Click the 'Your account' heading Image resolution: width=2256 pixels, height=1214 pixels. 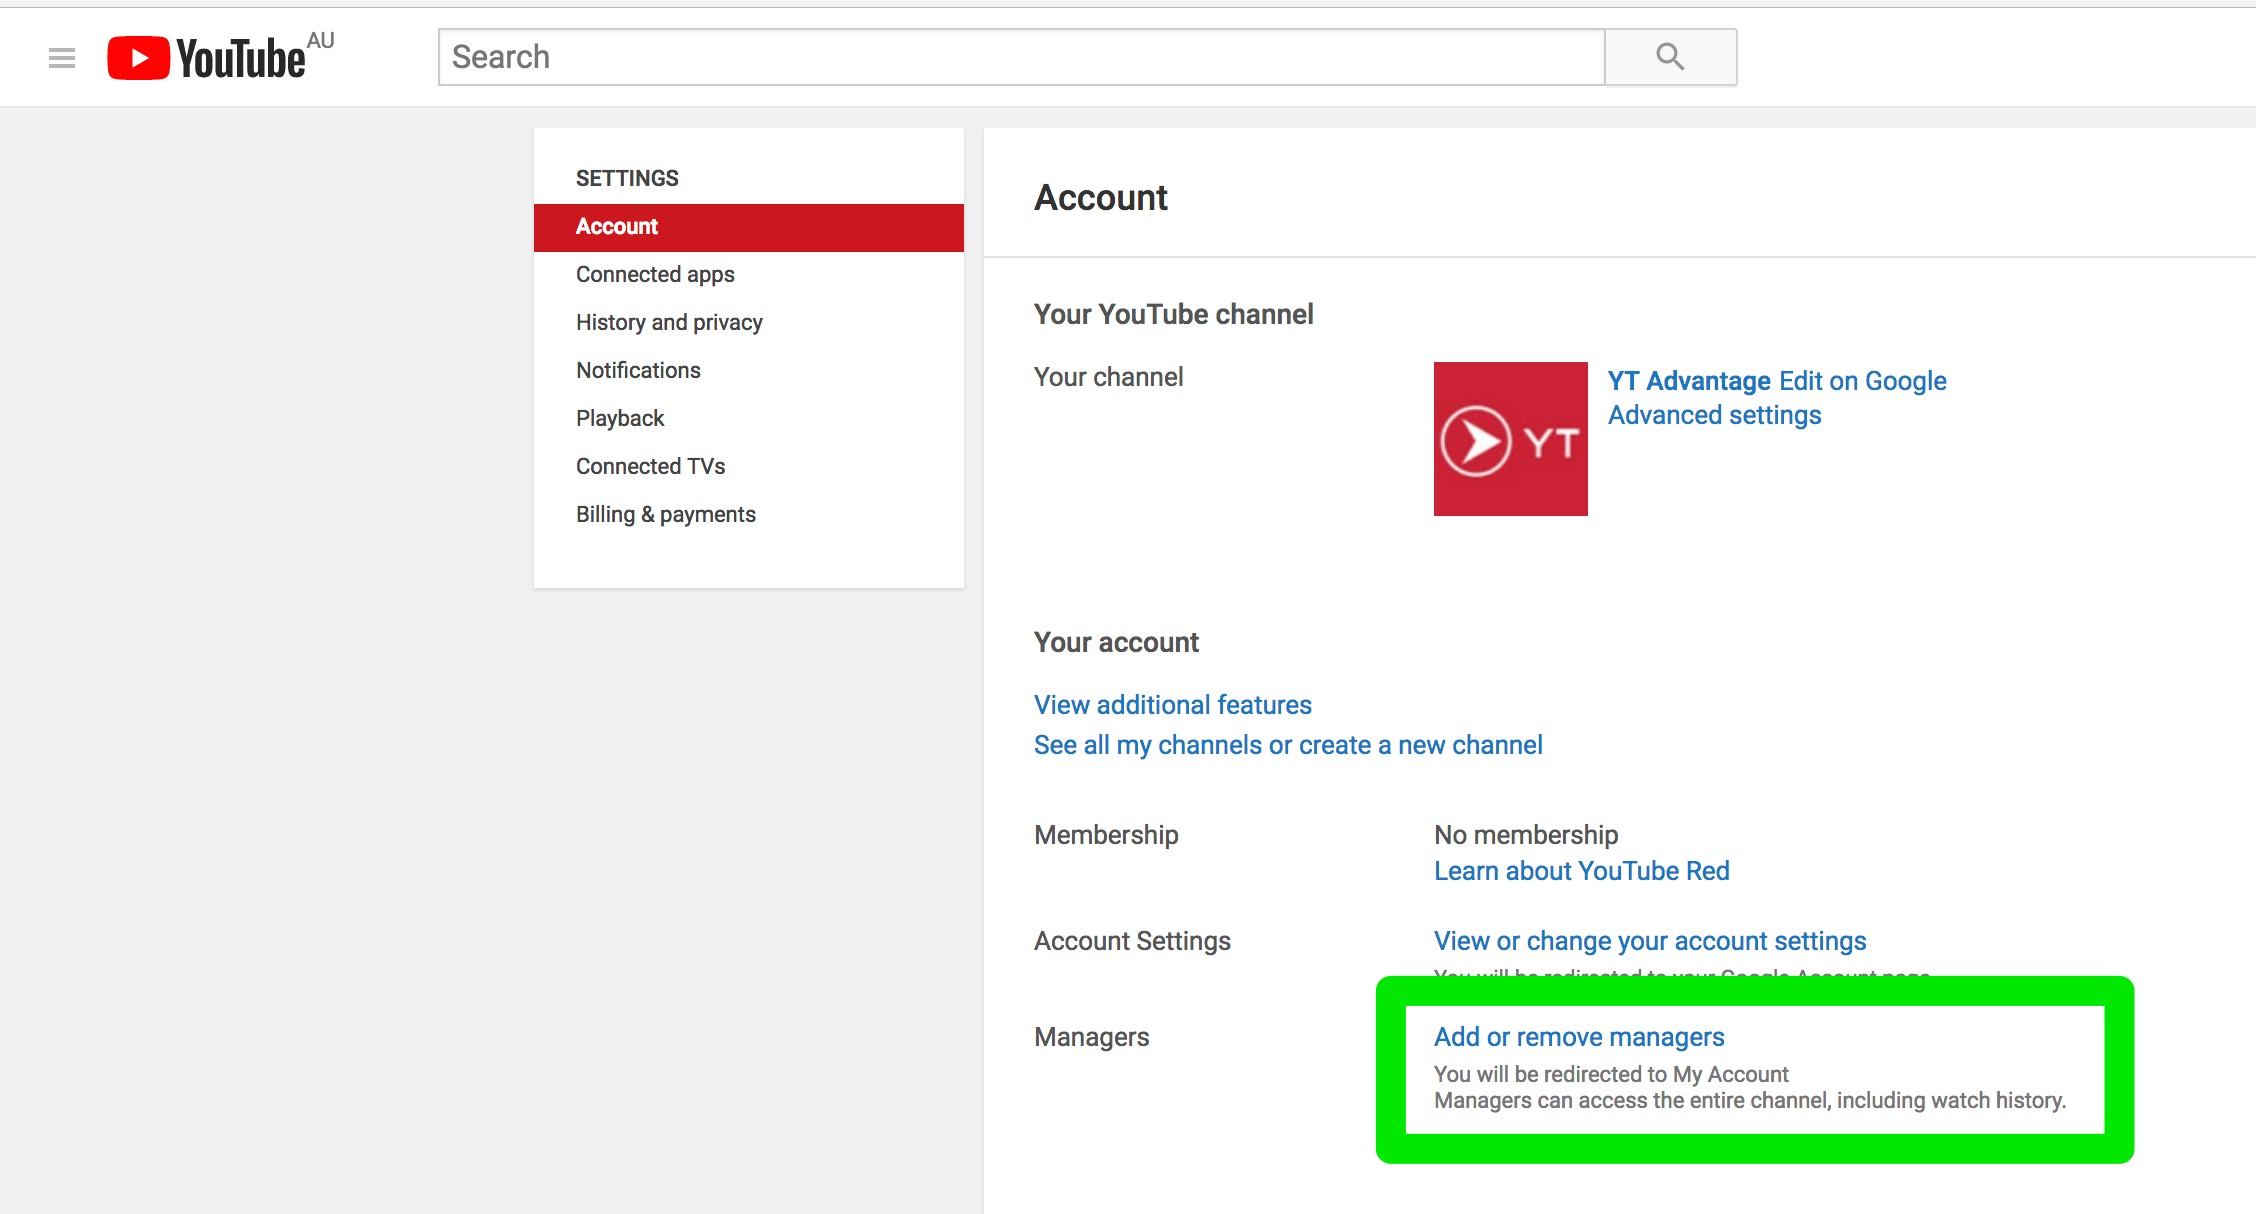[1116, 642]
